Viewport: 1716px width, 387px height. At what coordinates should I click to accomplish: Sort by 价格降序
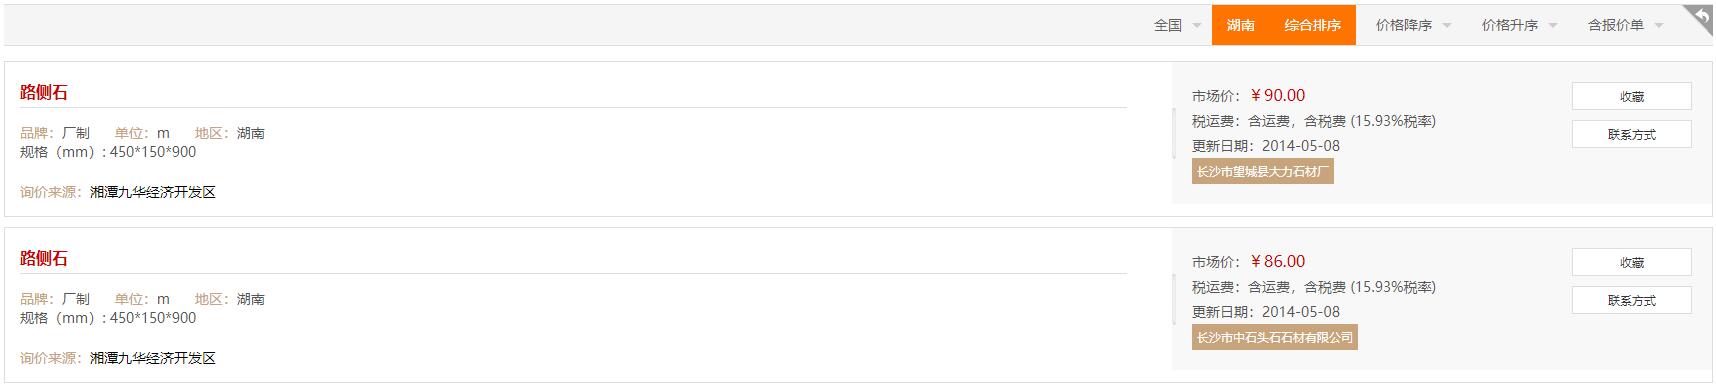1404,25
